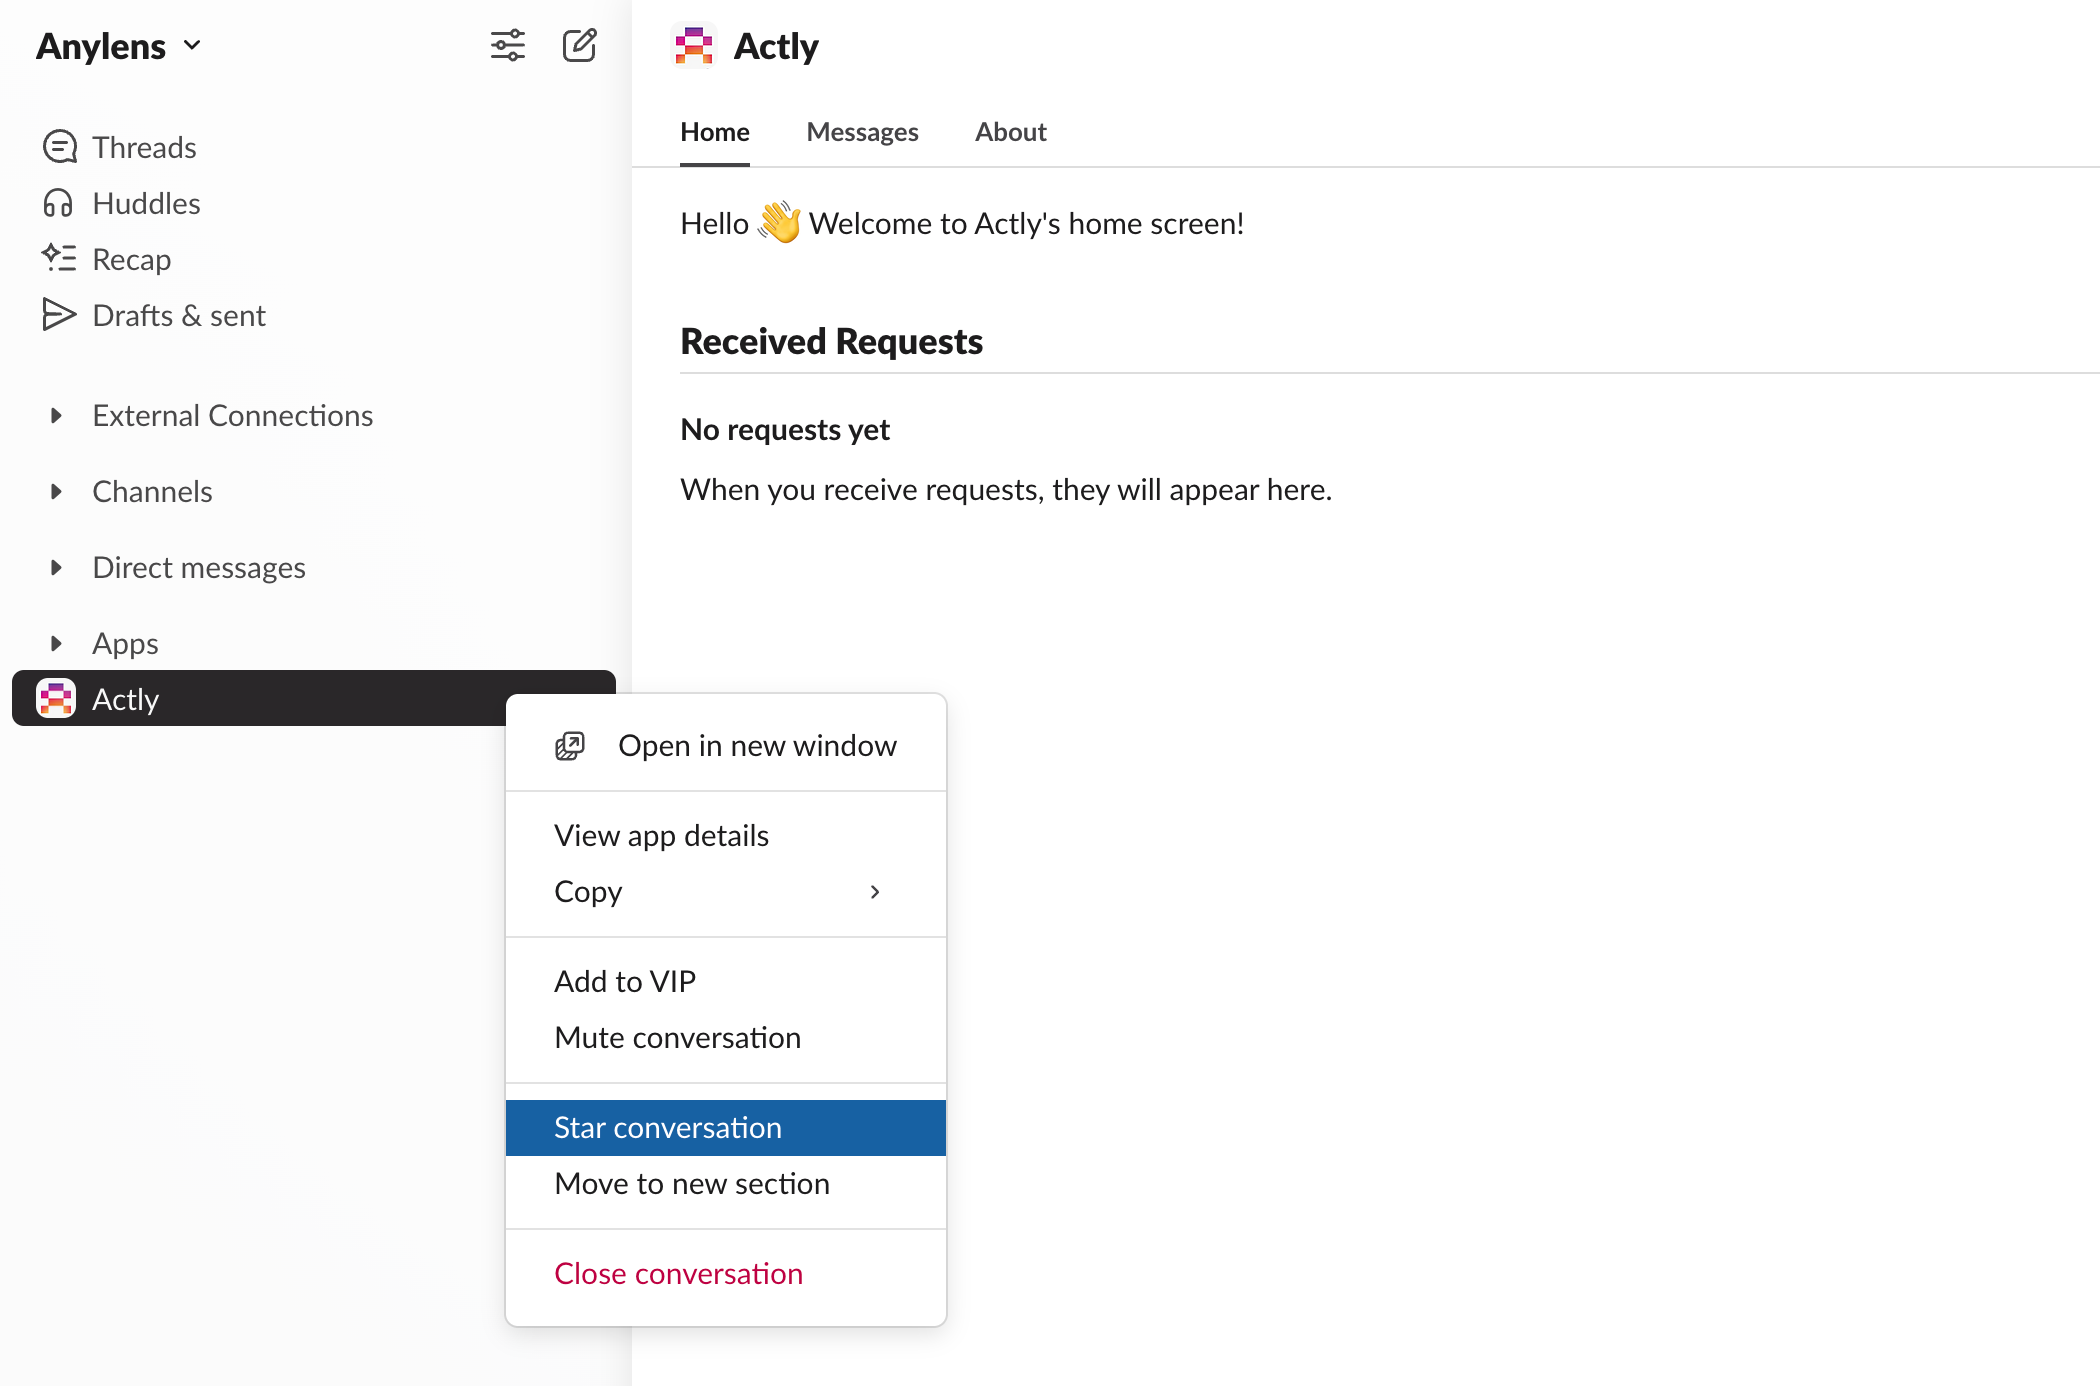The height and width of the screenshot is (1386, 2100).
Task: Choose Open in new window
Action: tap(726, 745)
